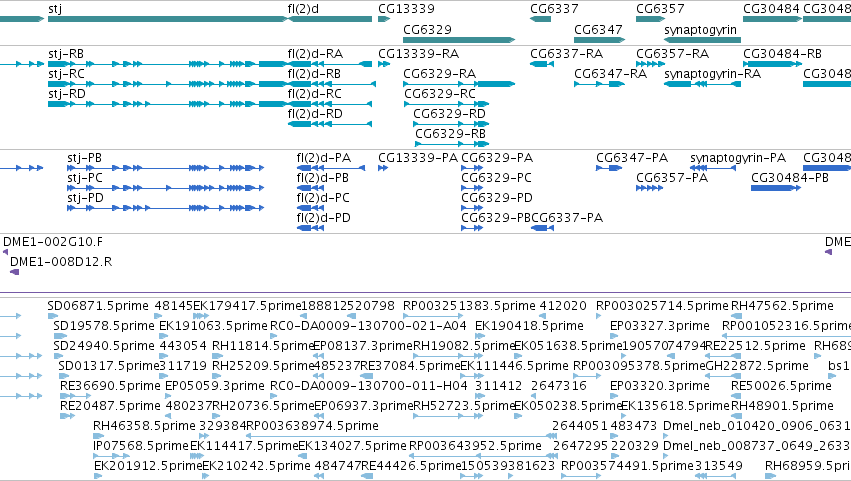Click transcript CG6337-RA
Image resolution: width=851 pixels, height=481 pixels.
pyautogui.click(x=567, y=54)
